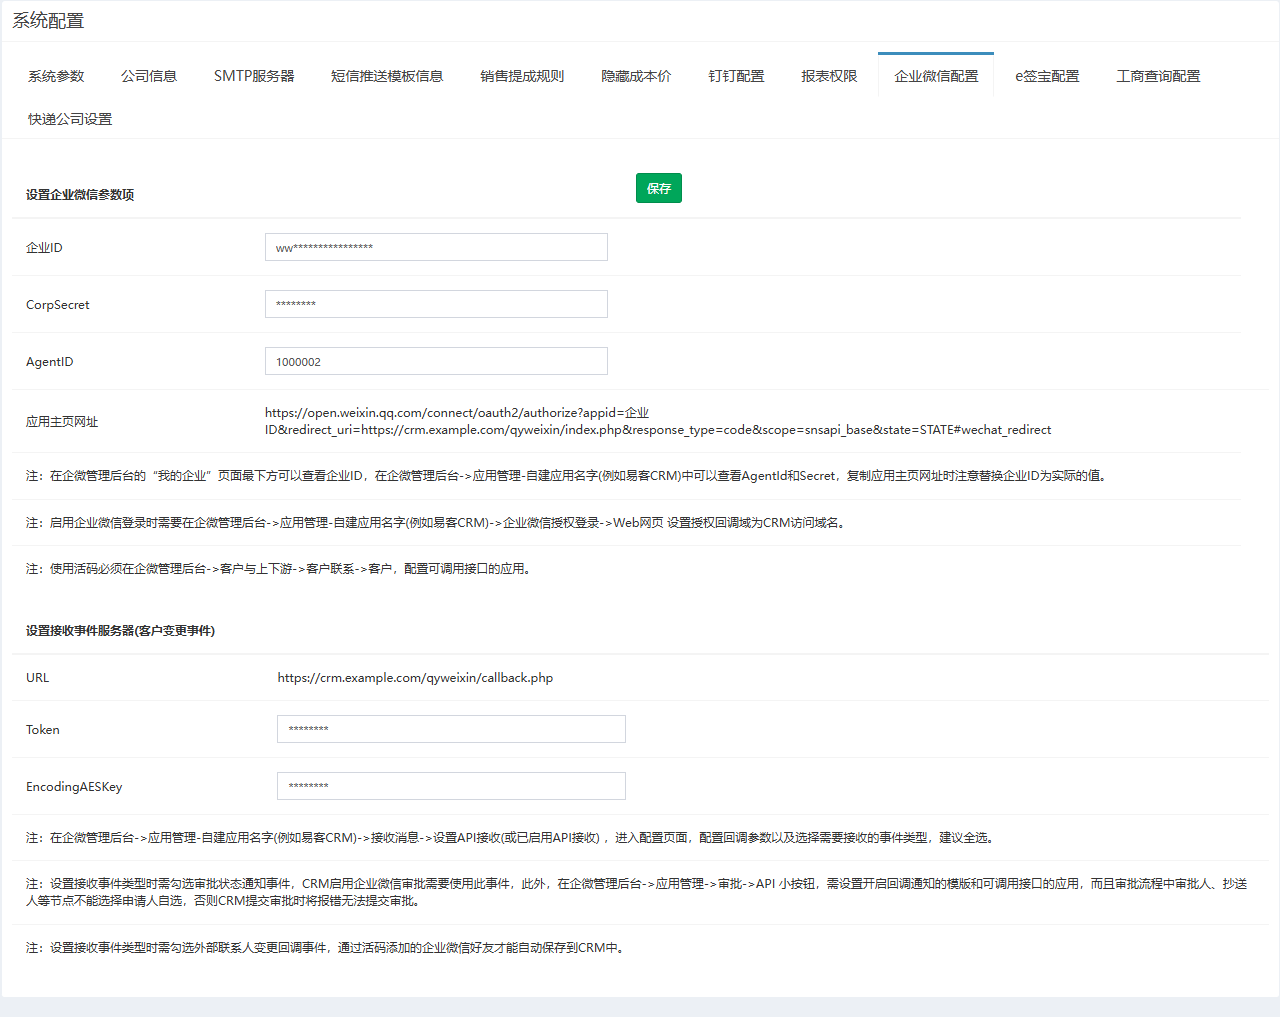The width and height of the screenshot is (1280, 1017).
Task: Click the note about viewing 企业ID in 我的企业
Action: 569,476
